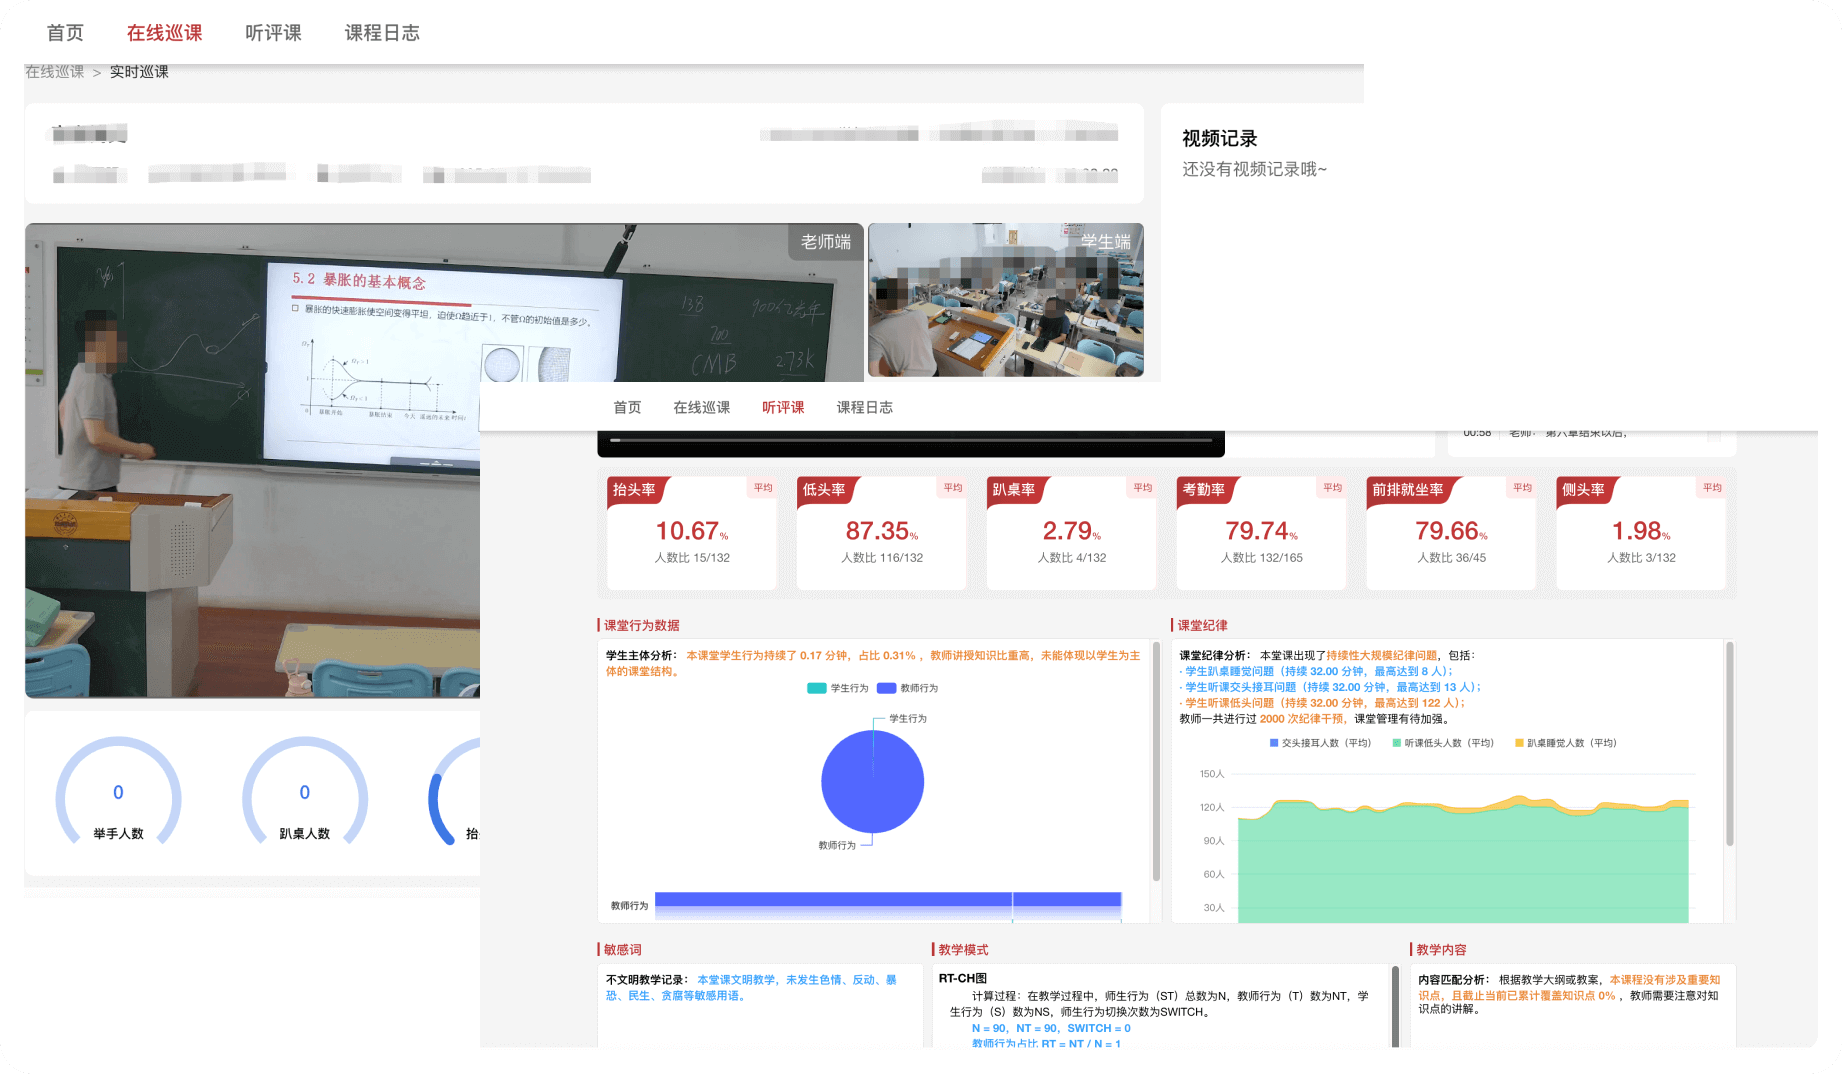Viewport: 1842px width, 1074px height.
Task: Select the 趴桌人数 gauge
Action: [305, 797]
